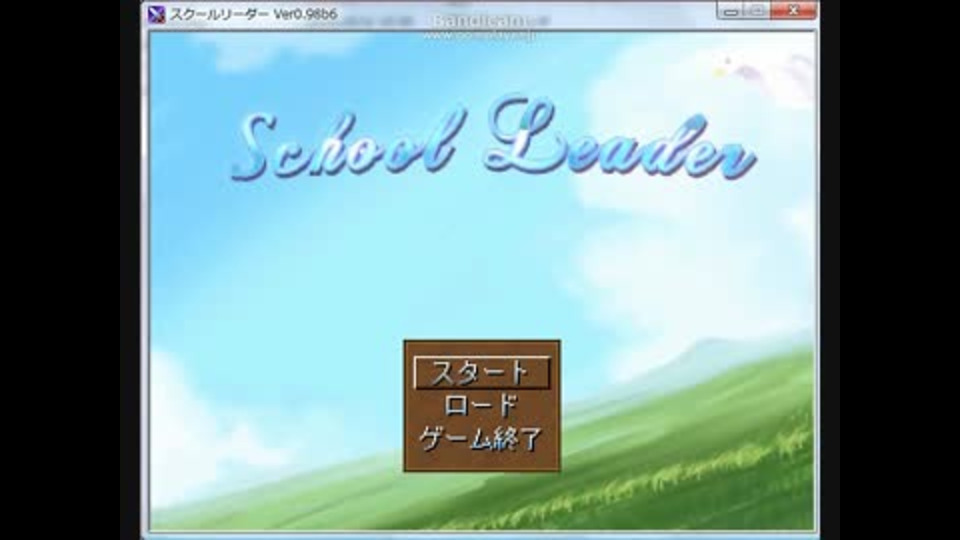The width and height of the screenshot is (960, 540).
Task: Click the game window's title bar icon
Action: (x=157, y=14)
